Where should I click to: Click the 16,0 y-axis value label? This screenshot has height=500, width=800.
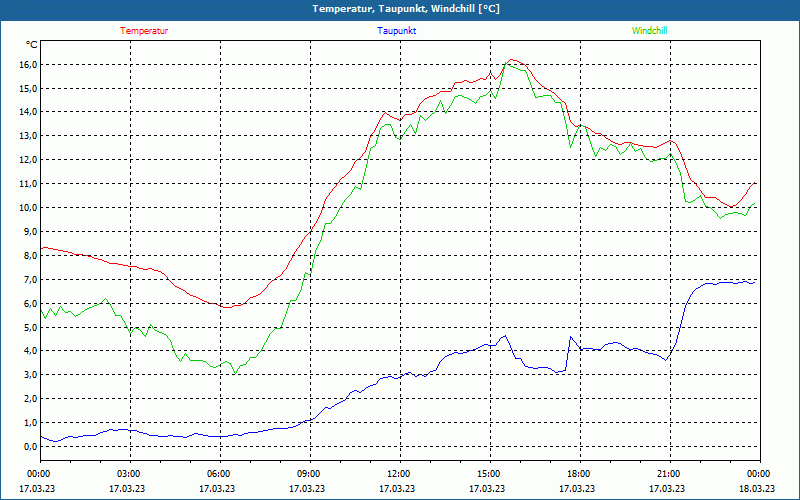pos(27,64)
